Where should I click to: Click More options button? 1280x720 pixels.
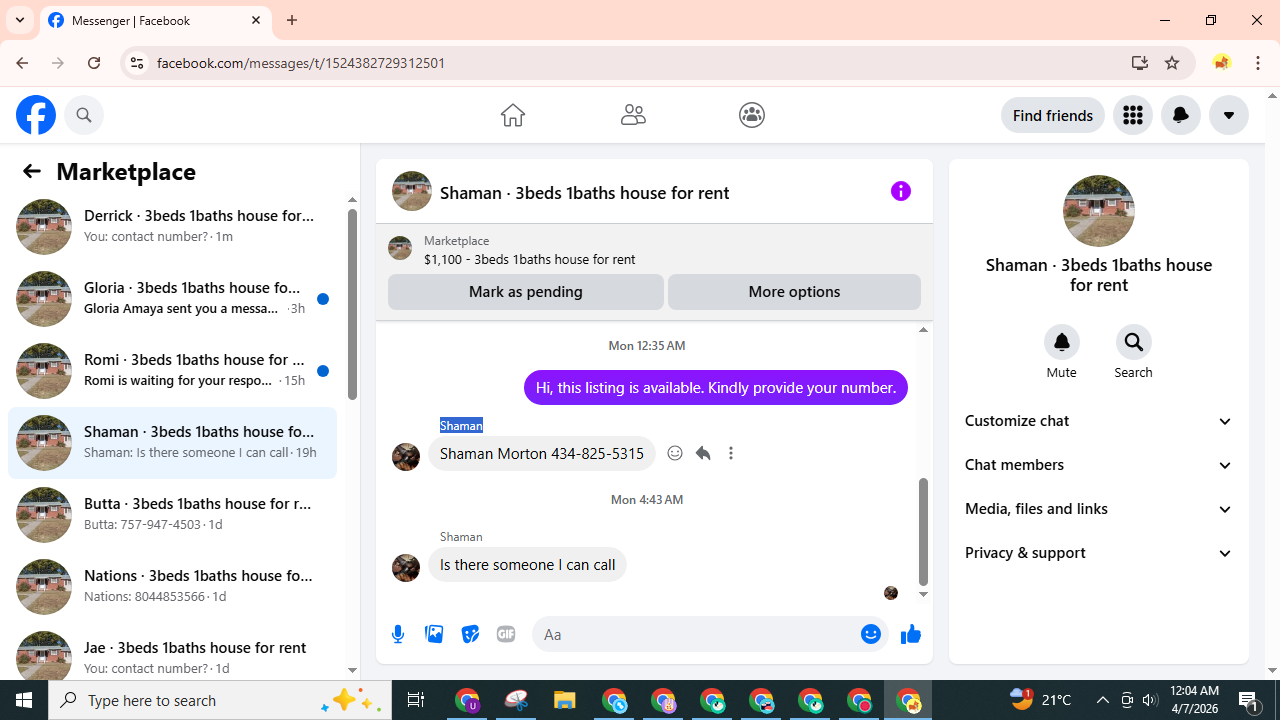tap(794, 292)
